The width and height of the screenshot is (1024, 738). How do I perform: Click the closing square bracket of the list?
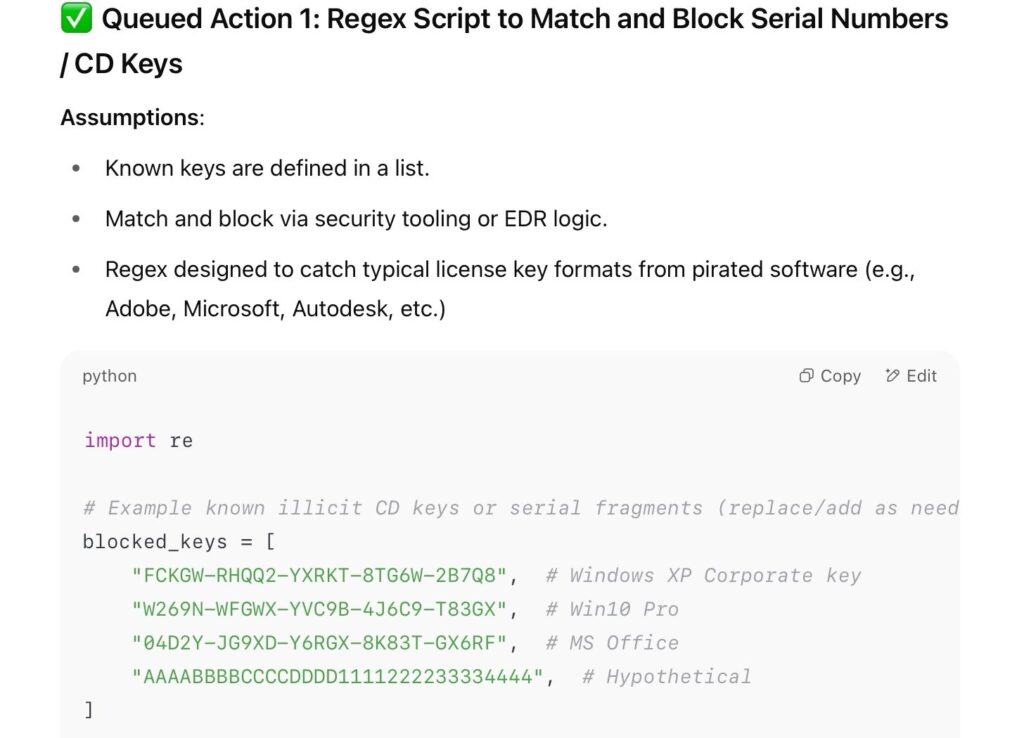88,710
